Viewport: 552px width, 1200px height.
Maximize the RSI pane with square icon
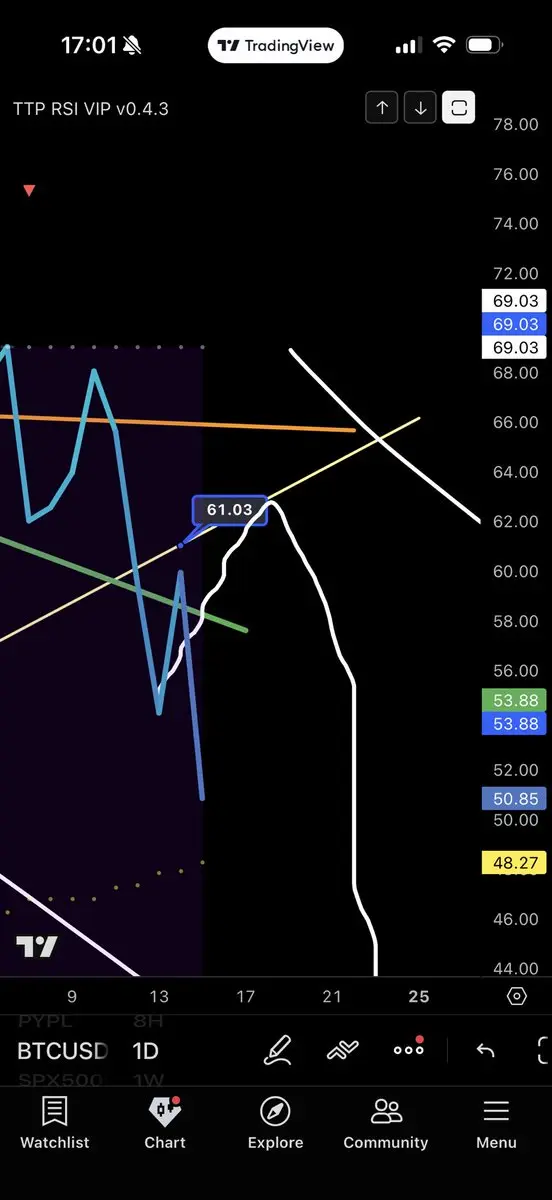coord(460,108)
